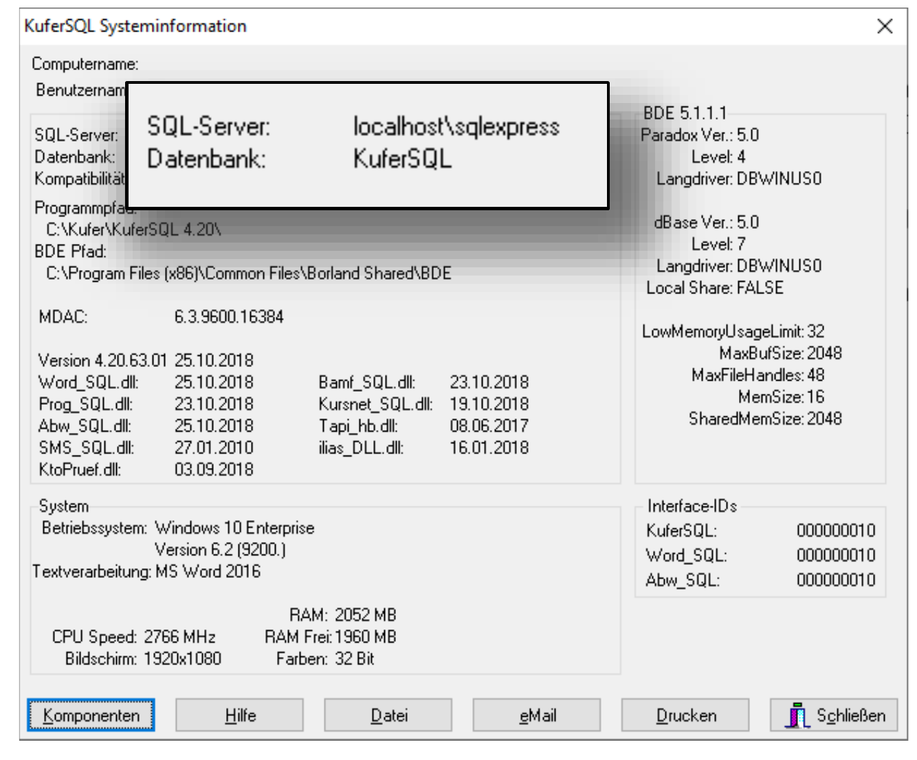This screenshot has width=917, height=760.
Task: Select the BDE path under Borland Shared
Action: tap(249, 273)
